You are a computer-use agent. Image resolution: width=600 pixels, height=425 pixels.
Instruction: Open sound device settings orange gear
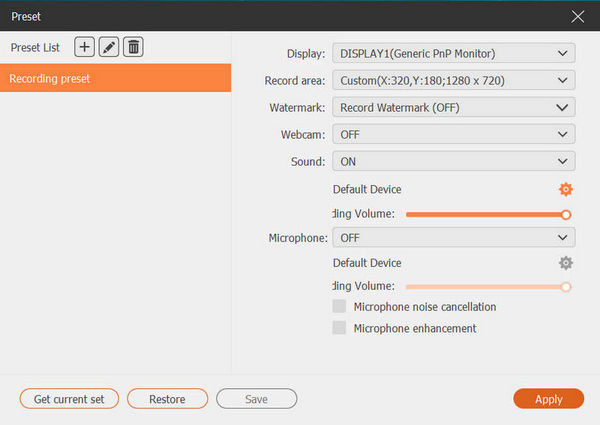(x=566, y=189)
